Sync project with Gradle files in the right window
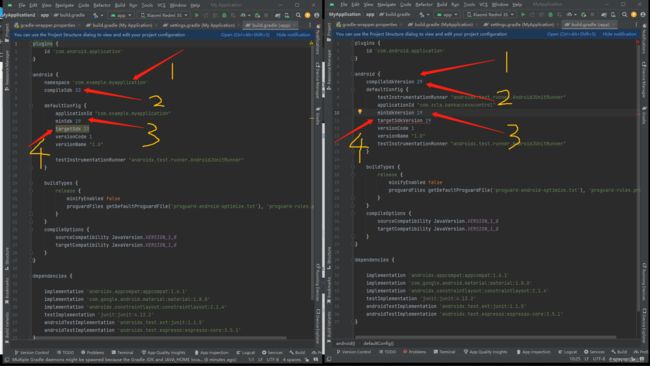This screenshot has width=650, height=366. (604, 15)
